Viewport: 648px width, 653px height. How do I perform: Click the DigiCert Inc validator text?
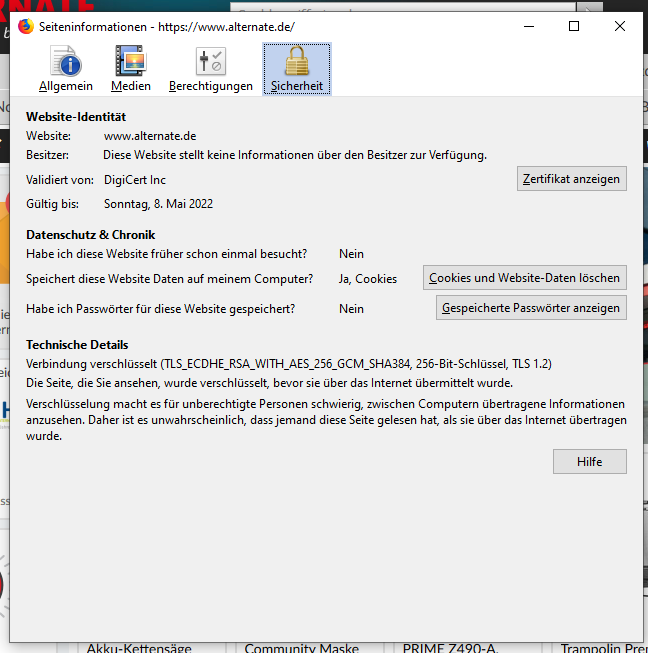(135, 180)
